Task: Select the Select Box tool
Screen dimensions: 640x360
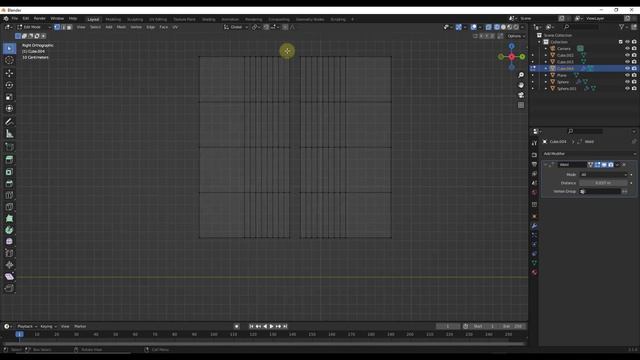Action: [x=9, y=49]
